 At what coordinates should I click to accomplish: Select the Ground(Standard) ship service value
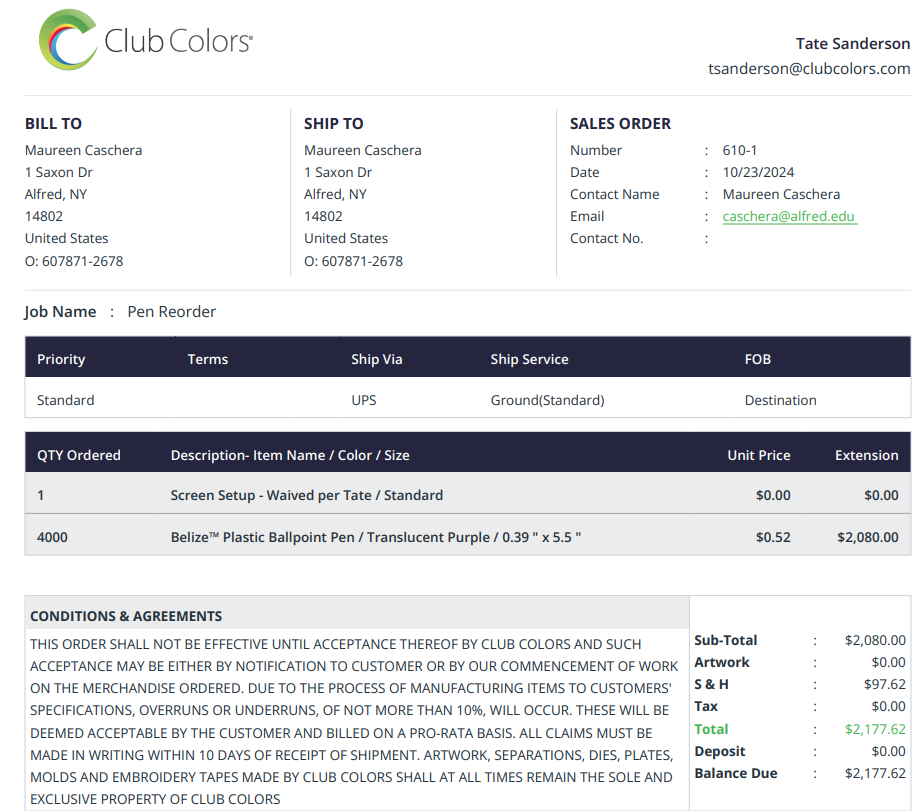(x=547, y=400)
